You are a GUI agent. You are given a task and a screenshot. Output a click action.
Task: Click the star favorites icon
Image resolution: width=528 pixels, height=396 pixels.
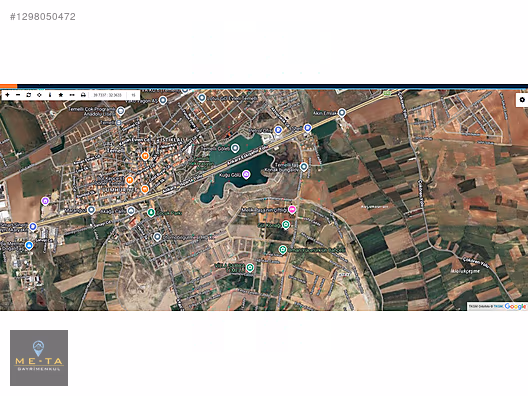click(x=61, y=95)
